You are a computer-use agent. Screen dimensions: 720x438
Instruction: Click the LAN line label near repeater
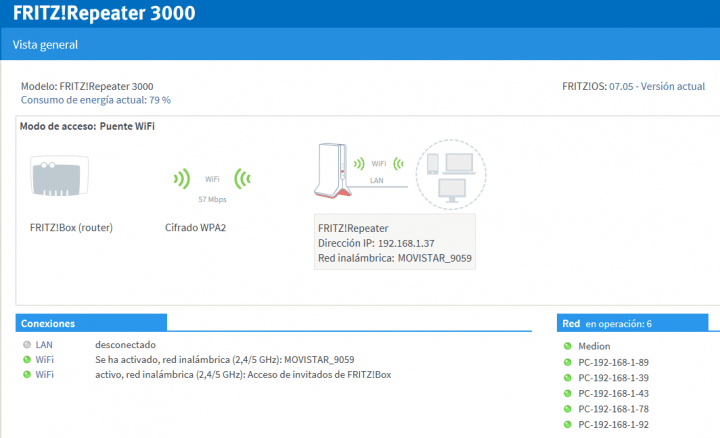(x=377, y=180)
